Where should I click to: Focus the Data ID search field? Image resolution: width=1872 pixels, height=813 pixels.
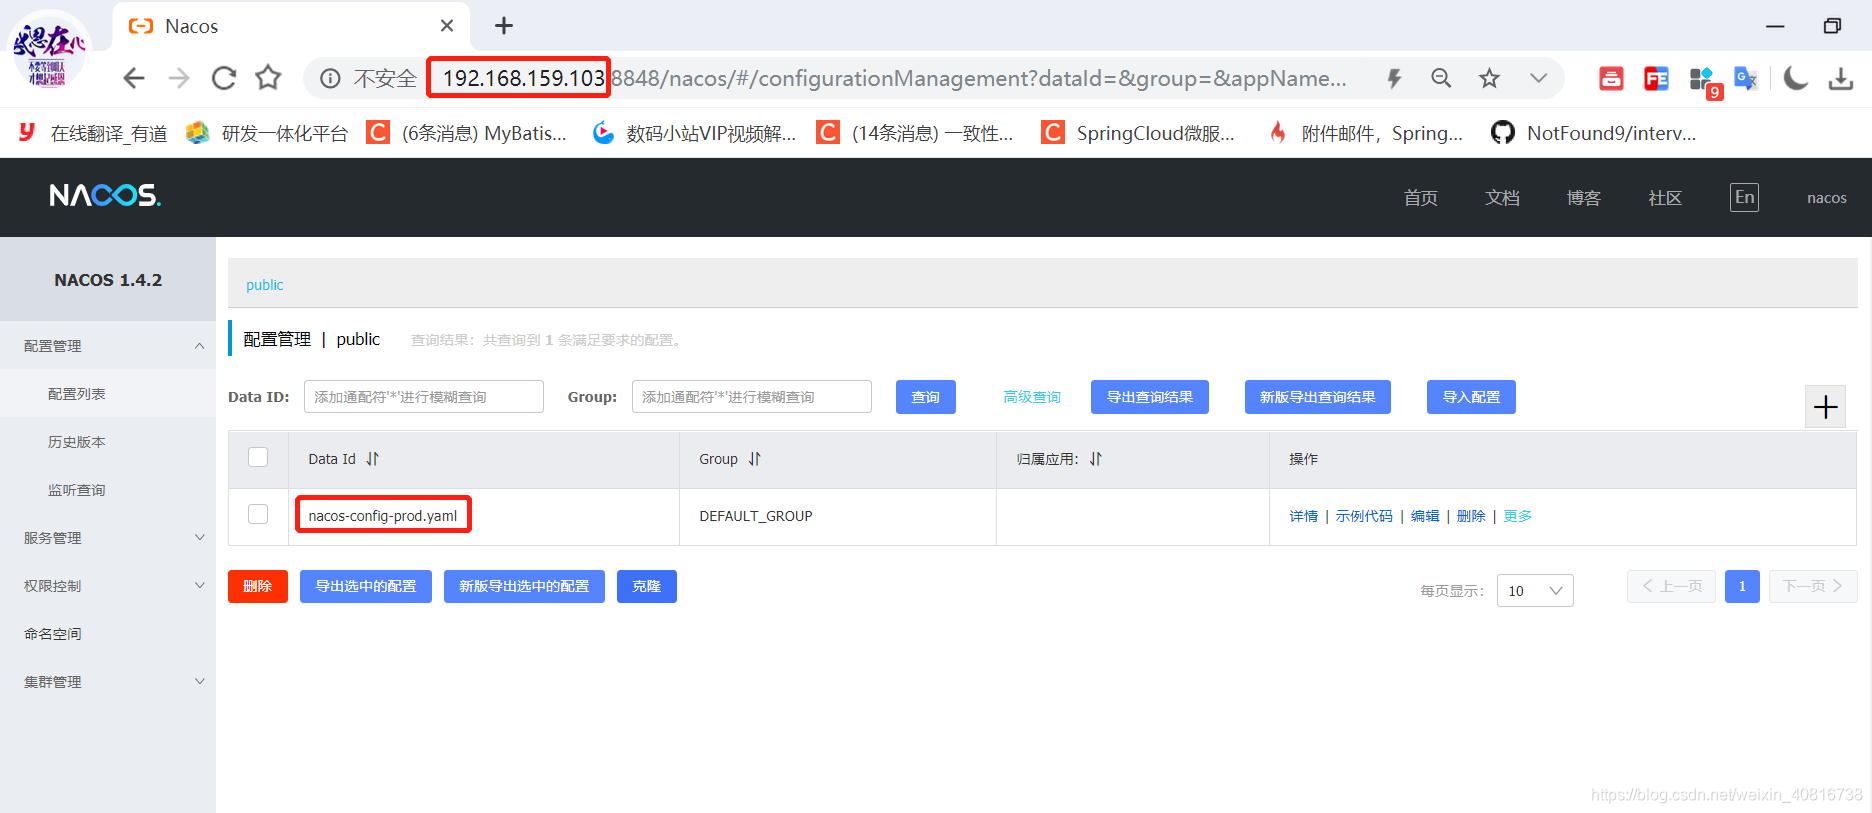pyautogui.click(x=424, y=397)
